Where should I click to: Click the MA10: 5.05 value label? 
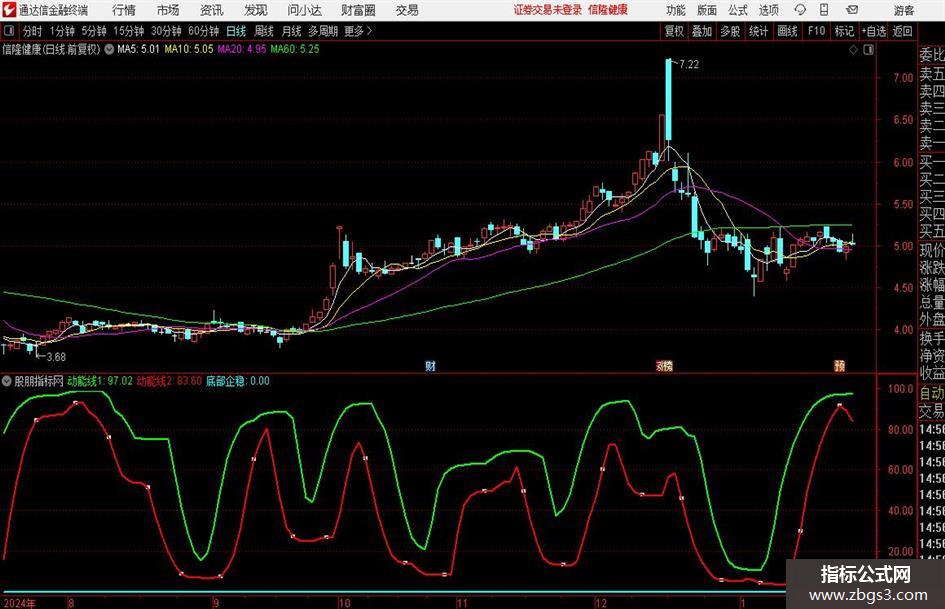pyautogui.click(x=189, y=49)
